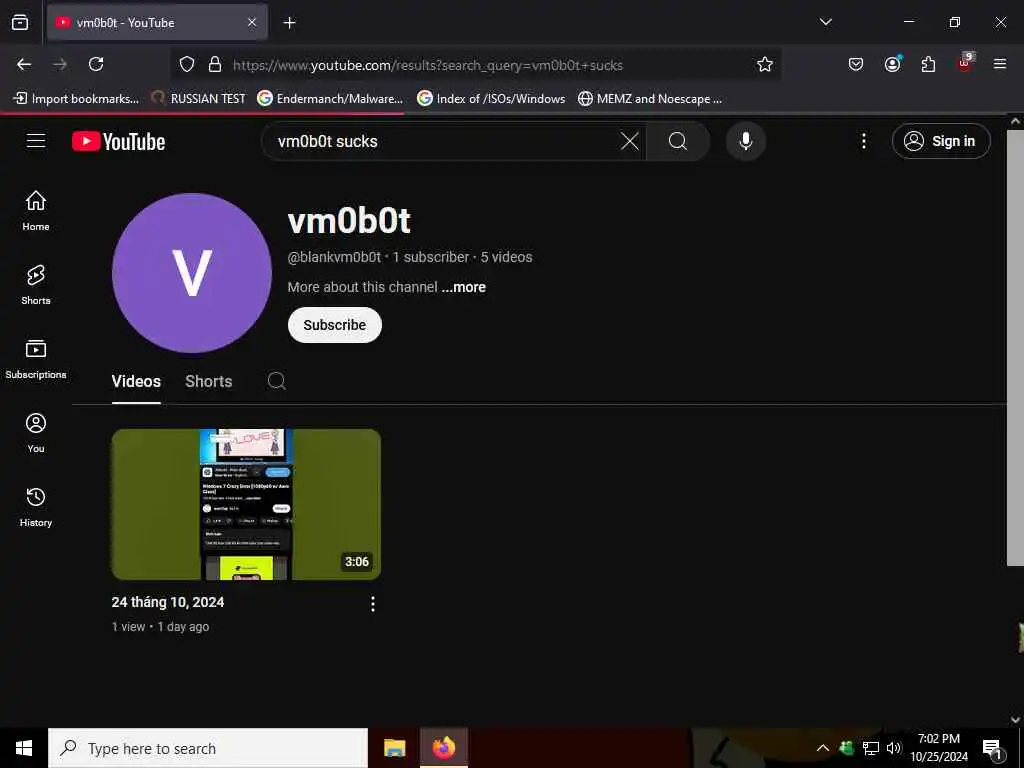Subscribe to the vm0b0t channel

[x=334, y=325]
